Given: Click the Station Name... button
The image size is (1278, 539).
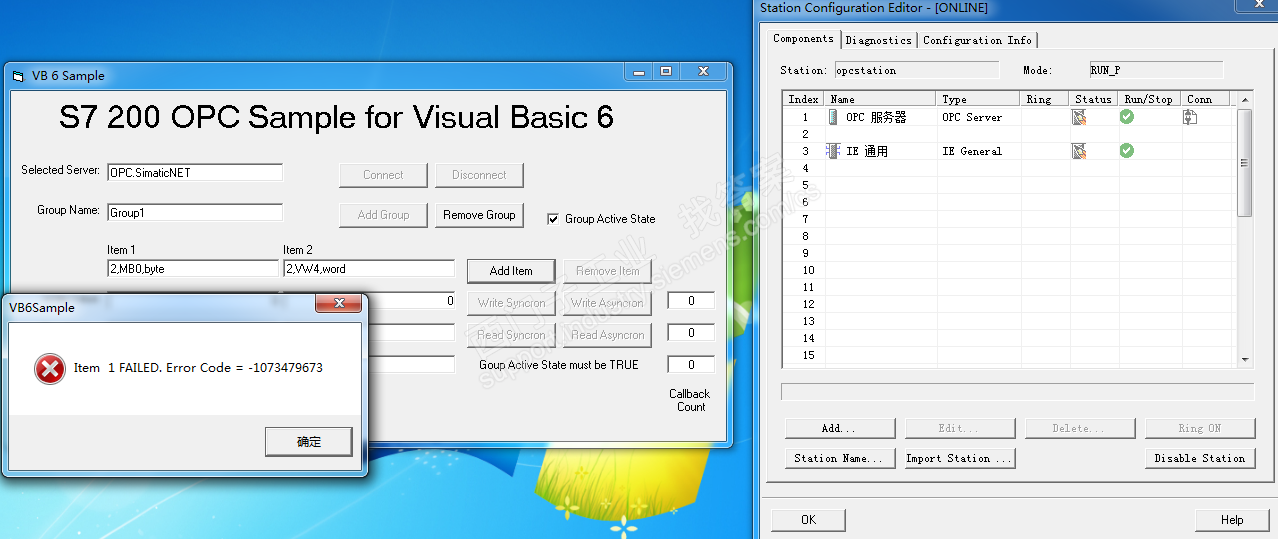Looking at the screenshot, I should pyautogui.click(x=839, y=458).
